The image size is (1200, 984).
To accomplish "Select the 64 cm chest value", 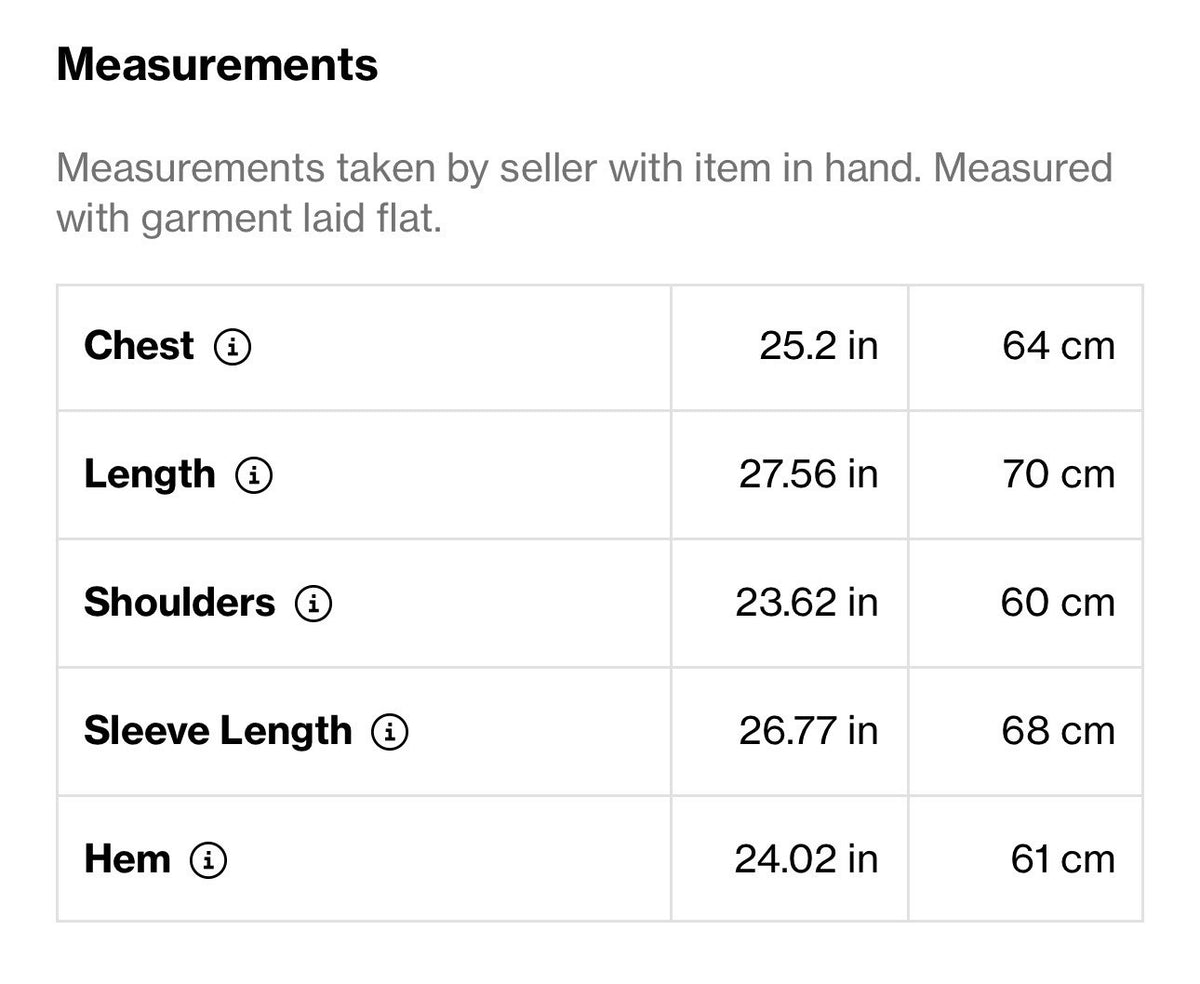I will click(x=1058, y=346).
